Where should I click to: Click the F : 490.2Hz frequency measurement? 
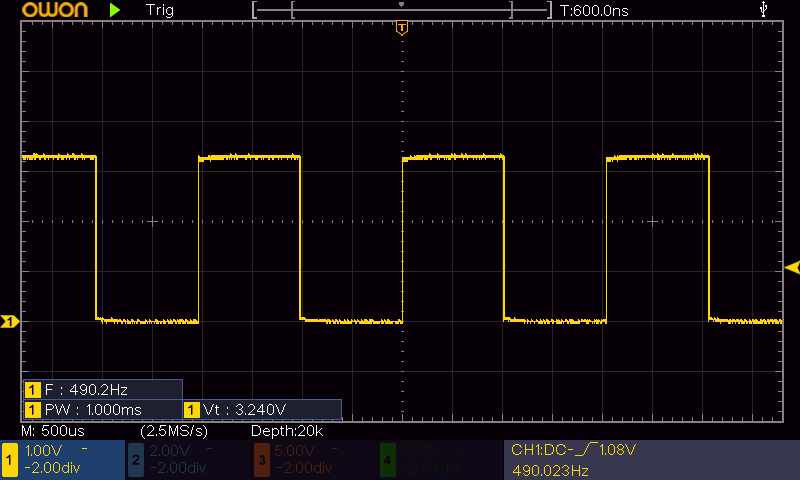[x=102, y=389]
